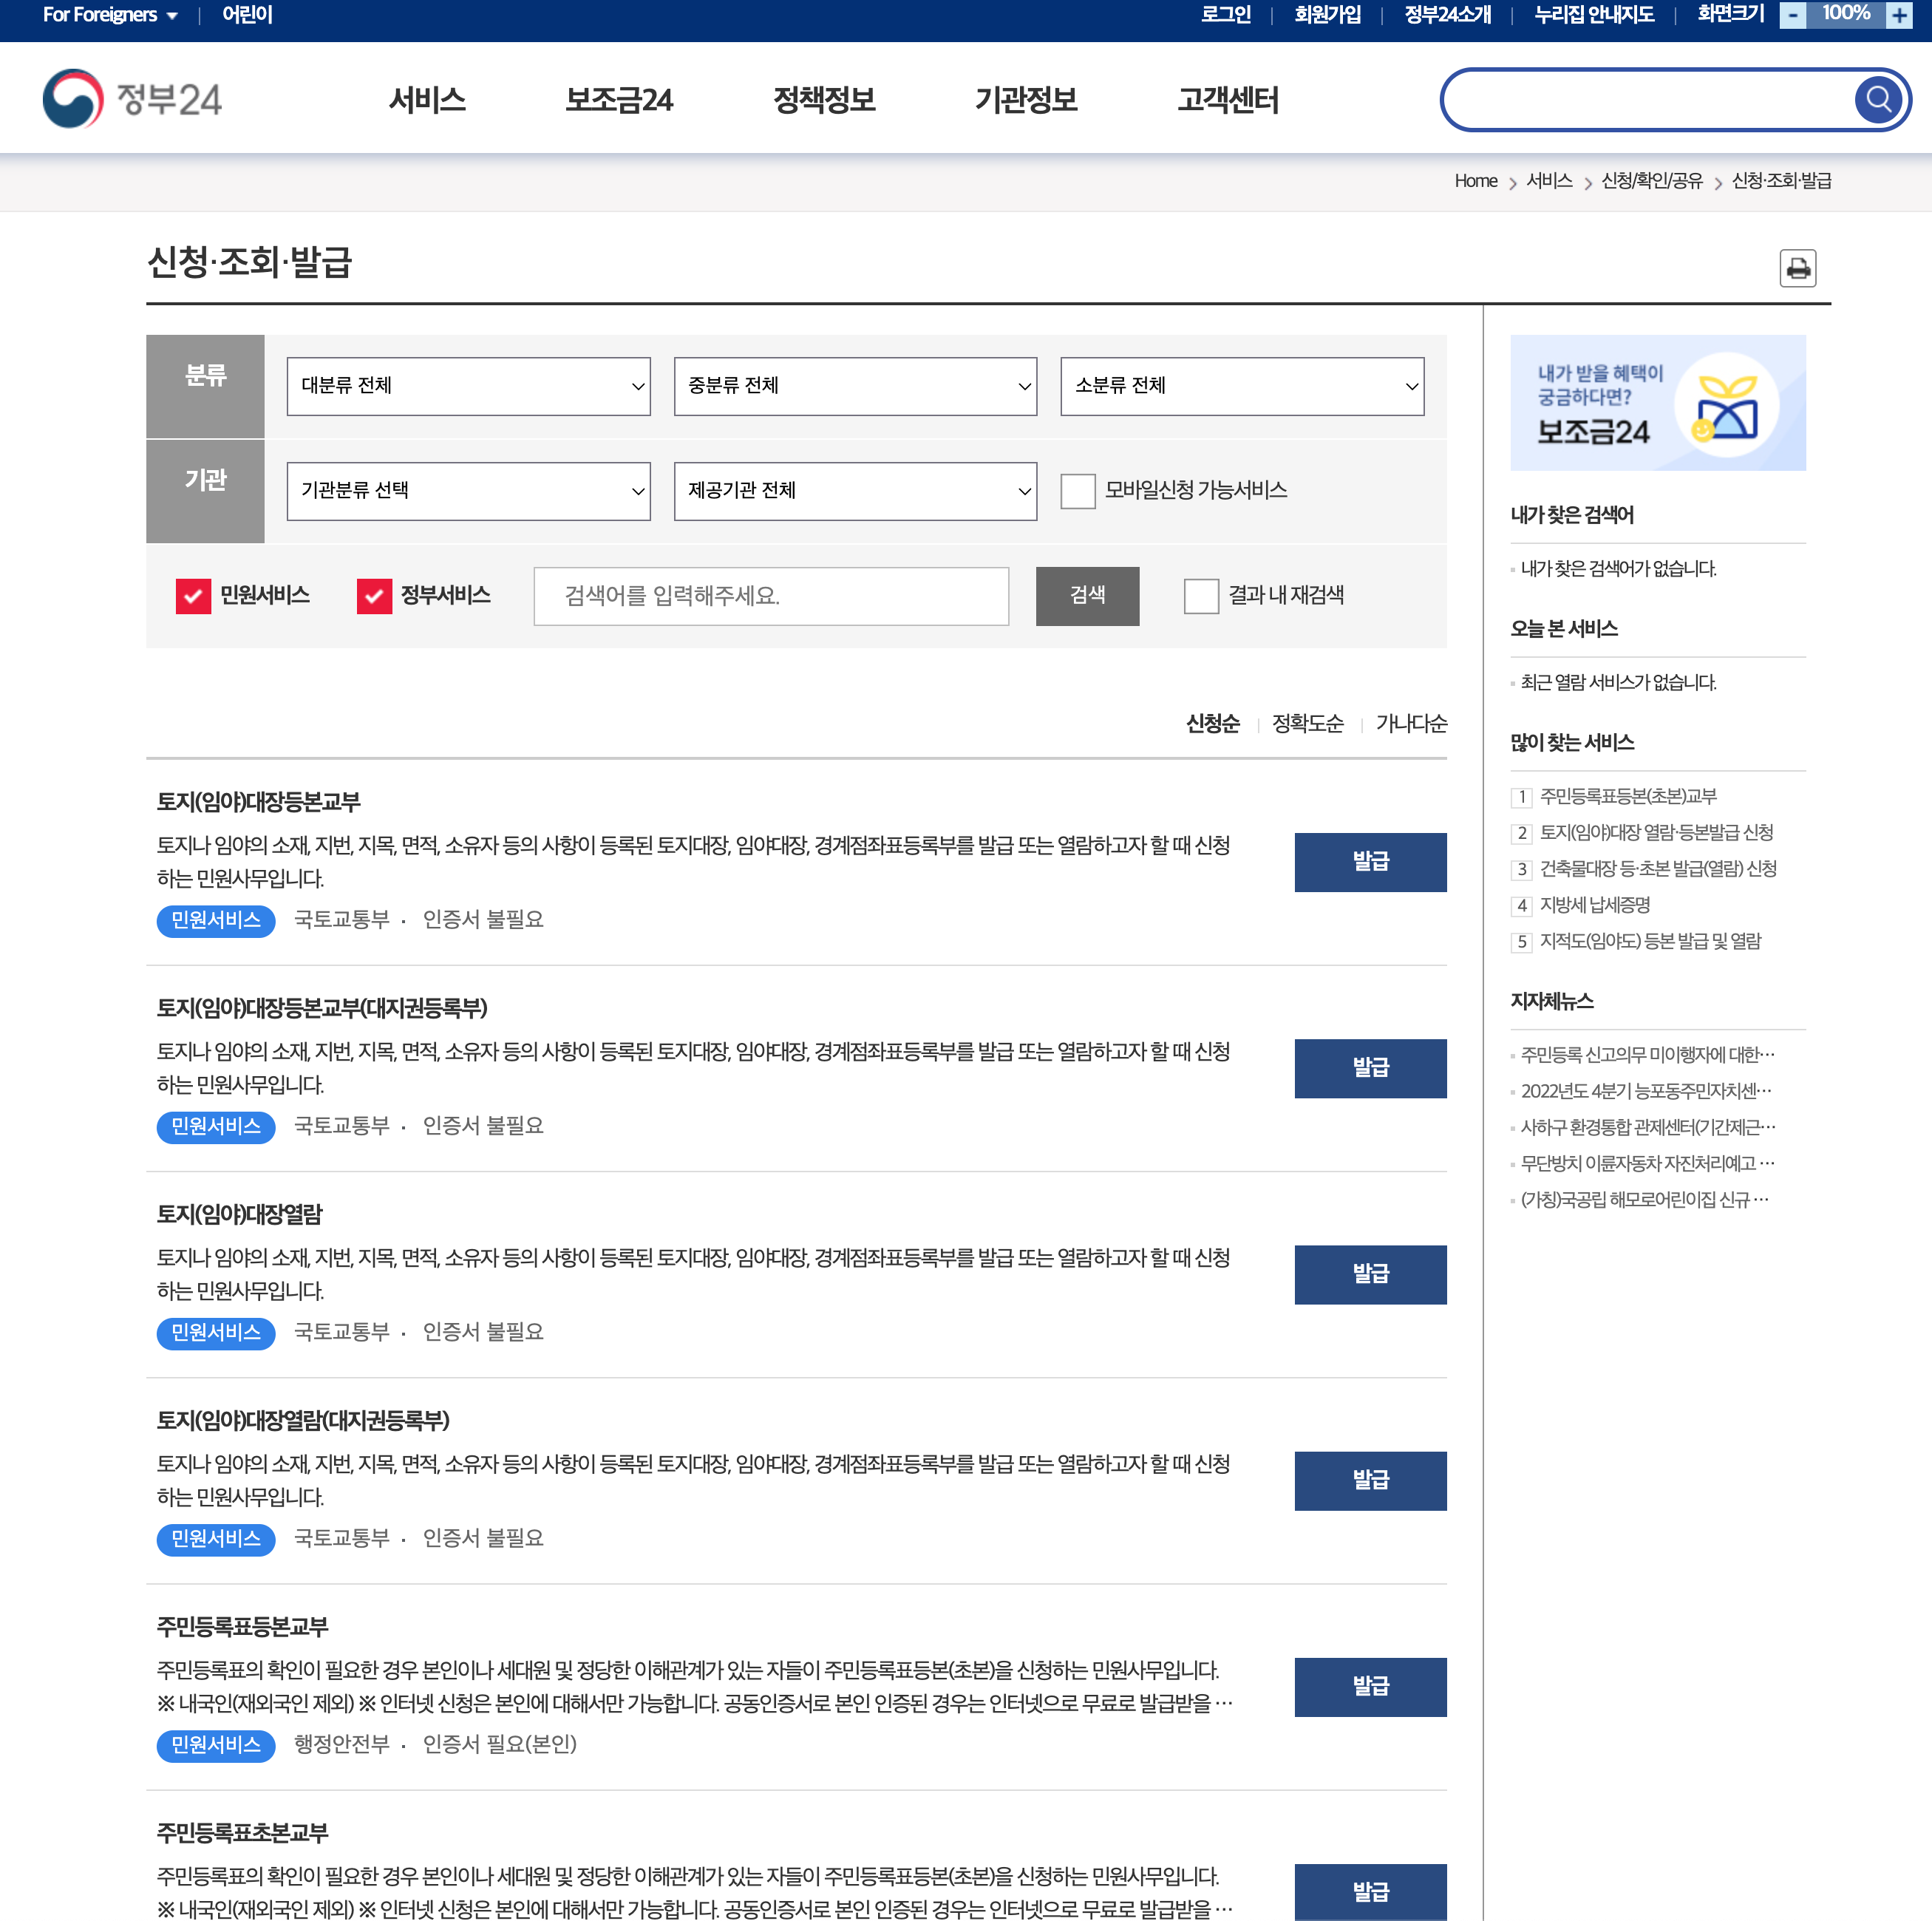Uncheck the 민원서비스 checkbox
Screen dimensions: 1932x1921
[x=193, y=596]
